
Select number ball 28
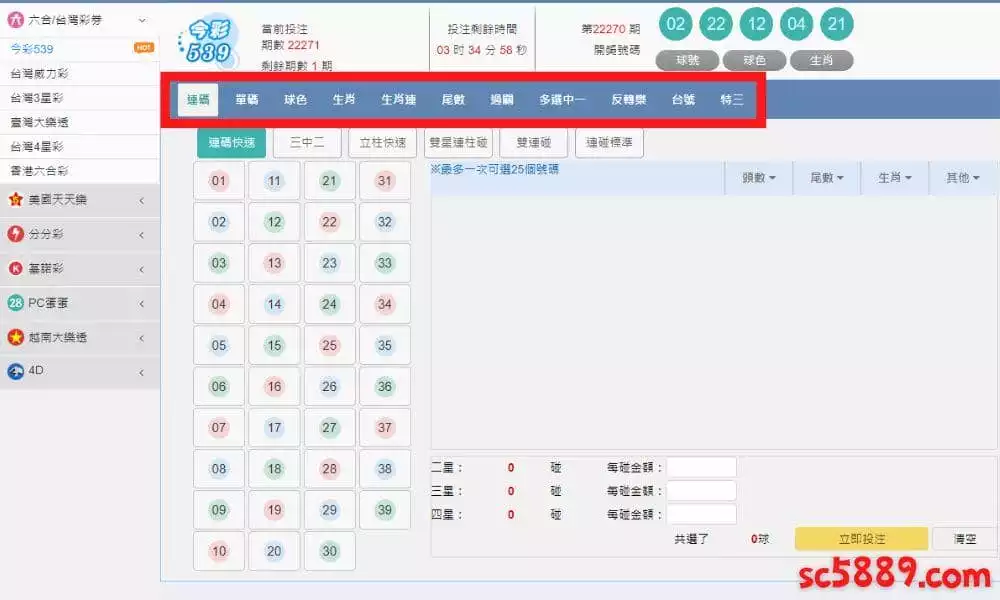pyautogui.click(x=329, y=469)
